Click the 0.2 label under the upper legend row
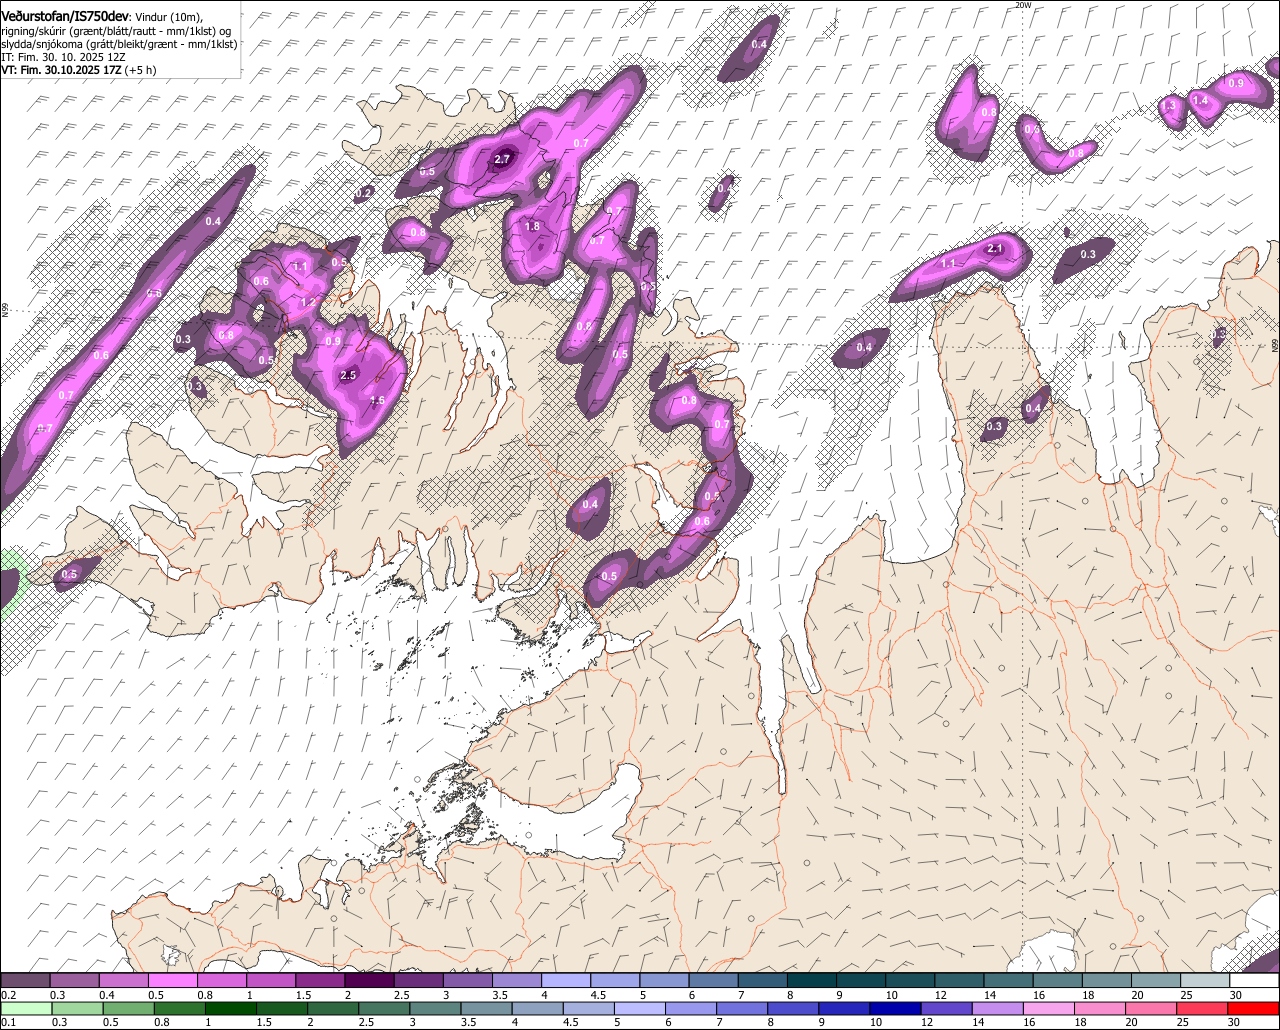Image resolution: width=1280 pixels, height=1030 pixels. pyautogui.click(x=7, y=994)
